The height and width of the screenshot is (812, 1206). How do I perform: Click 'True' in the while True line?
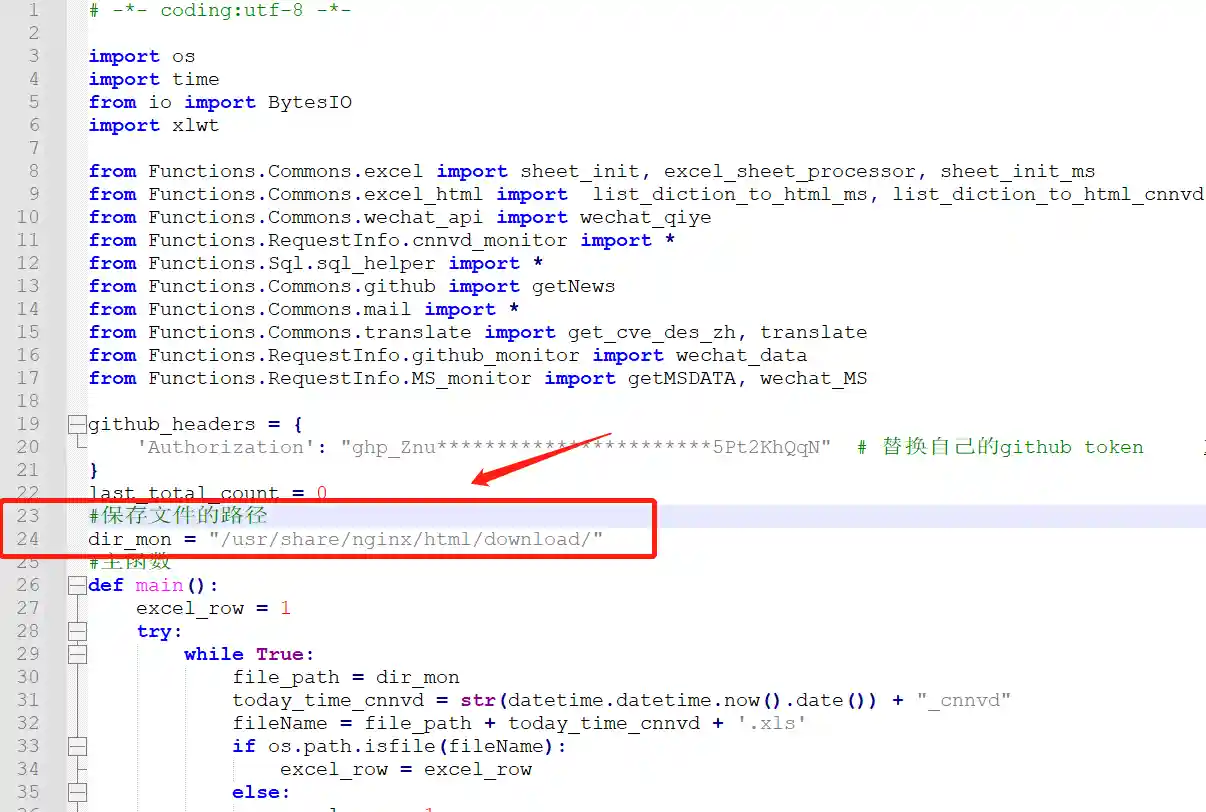(x=280, y=654)
